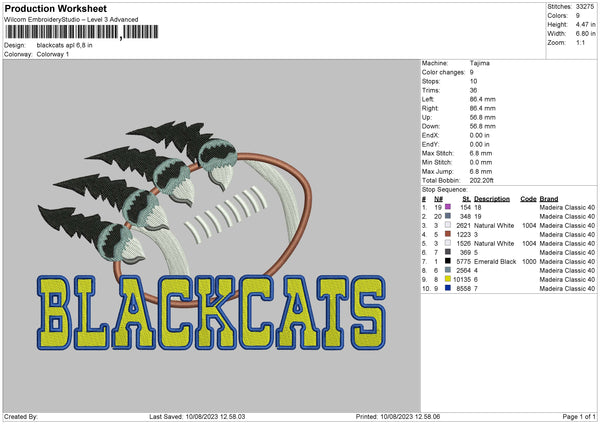Screen dimensions: 600x424
Task: Click the 'Created By:' label
Action: pos(21,417)
